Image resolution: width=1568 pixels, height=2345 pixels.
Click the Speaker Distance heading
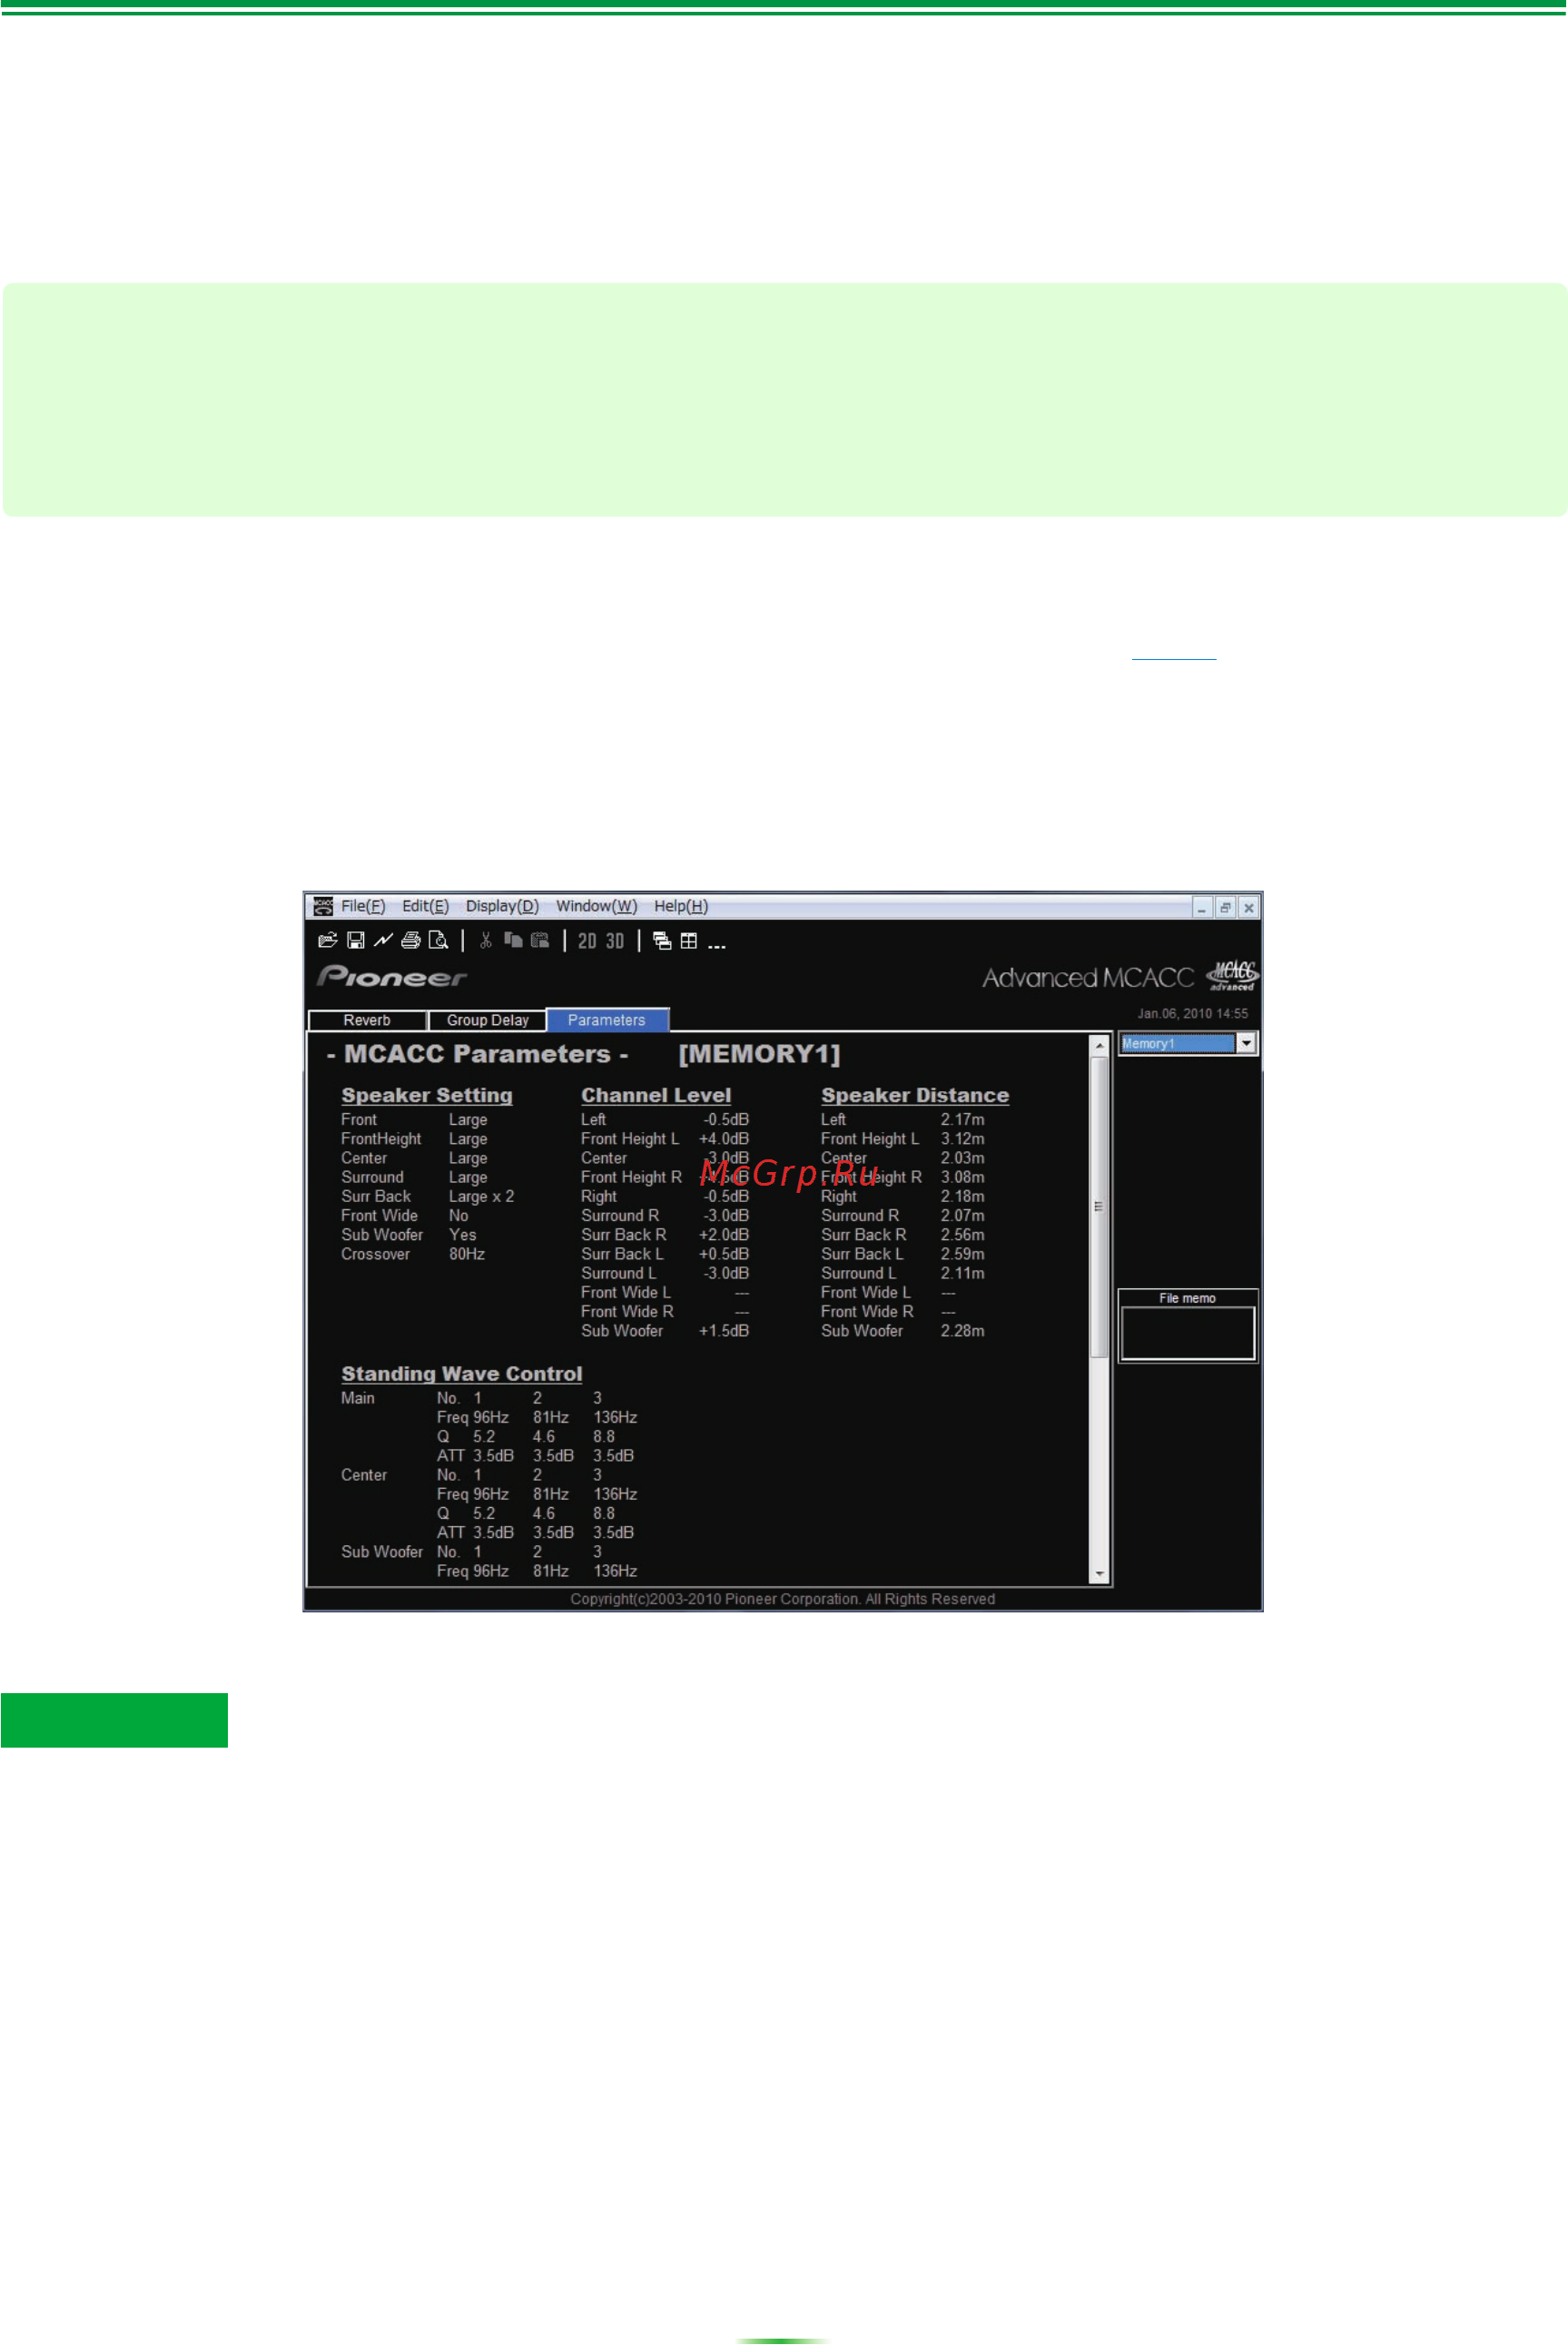click(x=915, y=1095)
